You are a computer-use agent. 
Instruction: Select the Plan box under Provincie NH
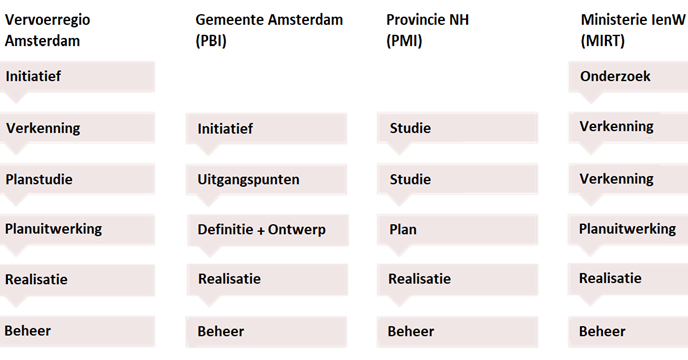tap(458, 230)
